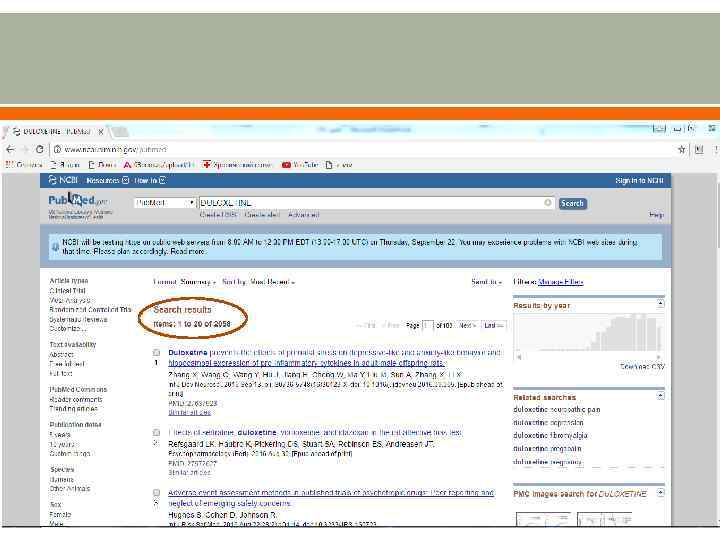Screen dimensions: 720x540
Task: Open Sign in to NCBI link
Action: (639, 180)
